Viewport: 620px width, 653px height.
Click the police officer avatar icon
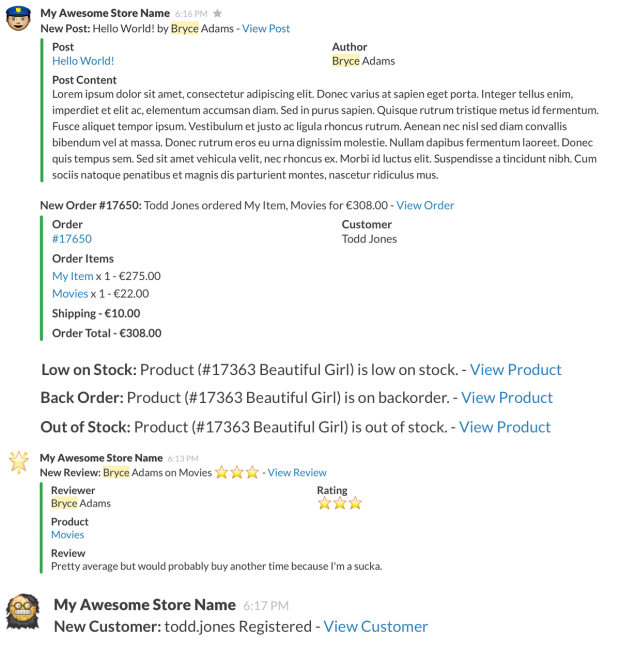pyautogui.click(x=19, y=20)
